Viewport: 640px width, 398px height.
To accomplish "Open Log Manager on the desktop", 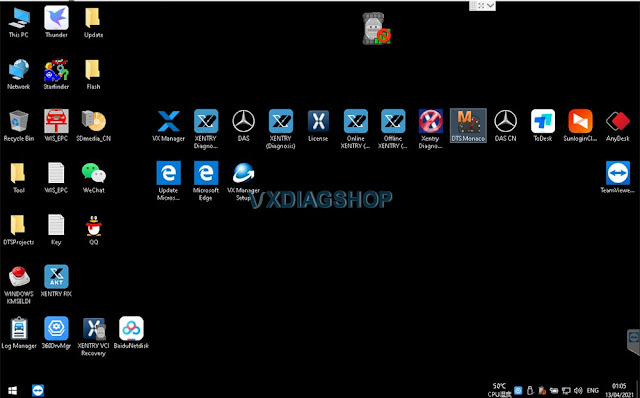I will [19, 334].
